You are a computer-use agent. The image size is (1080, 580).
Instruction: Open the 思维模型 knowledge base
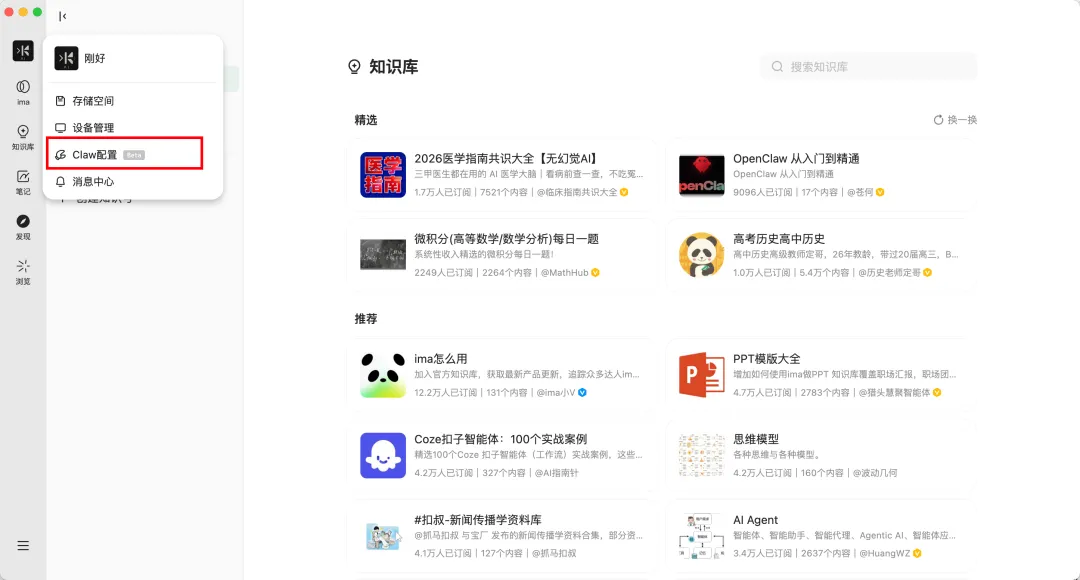click(x=820, y=455)
